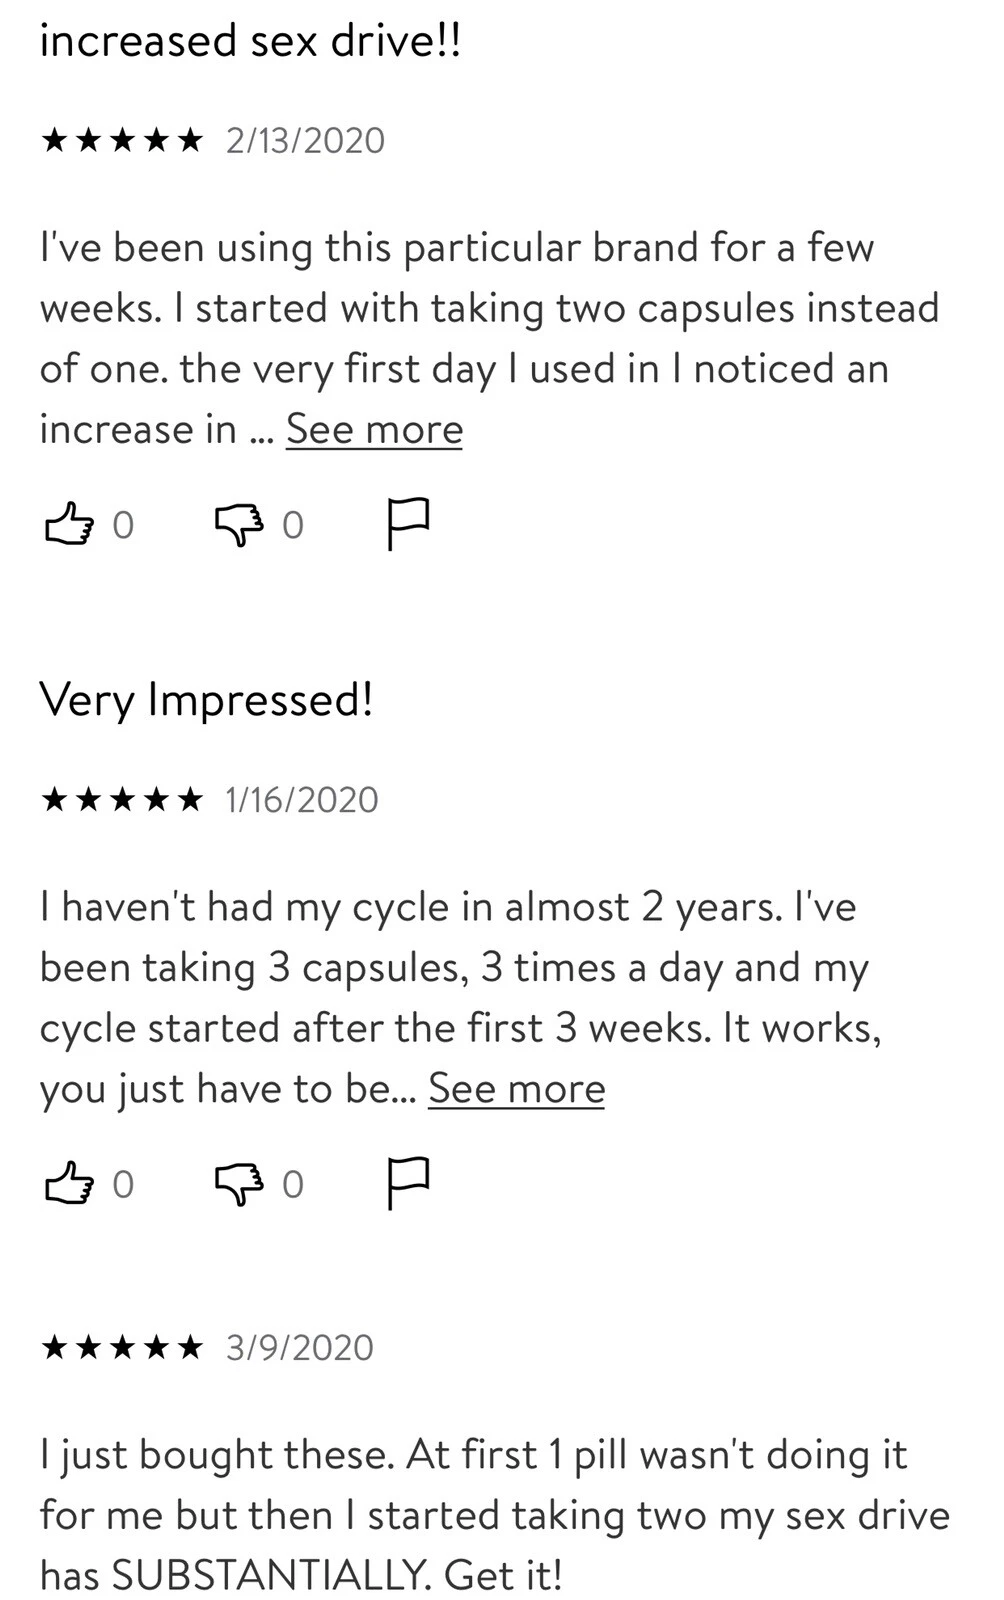Screen dimensions: 1004x1600
Task: Open the 'increased sex drive!!' review title
Action: (x=250, y=42)
